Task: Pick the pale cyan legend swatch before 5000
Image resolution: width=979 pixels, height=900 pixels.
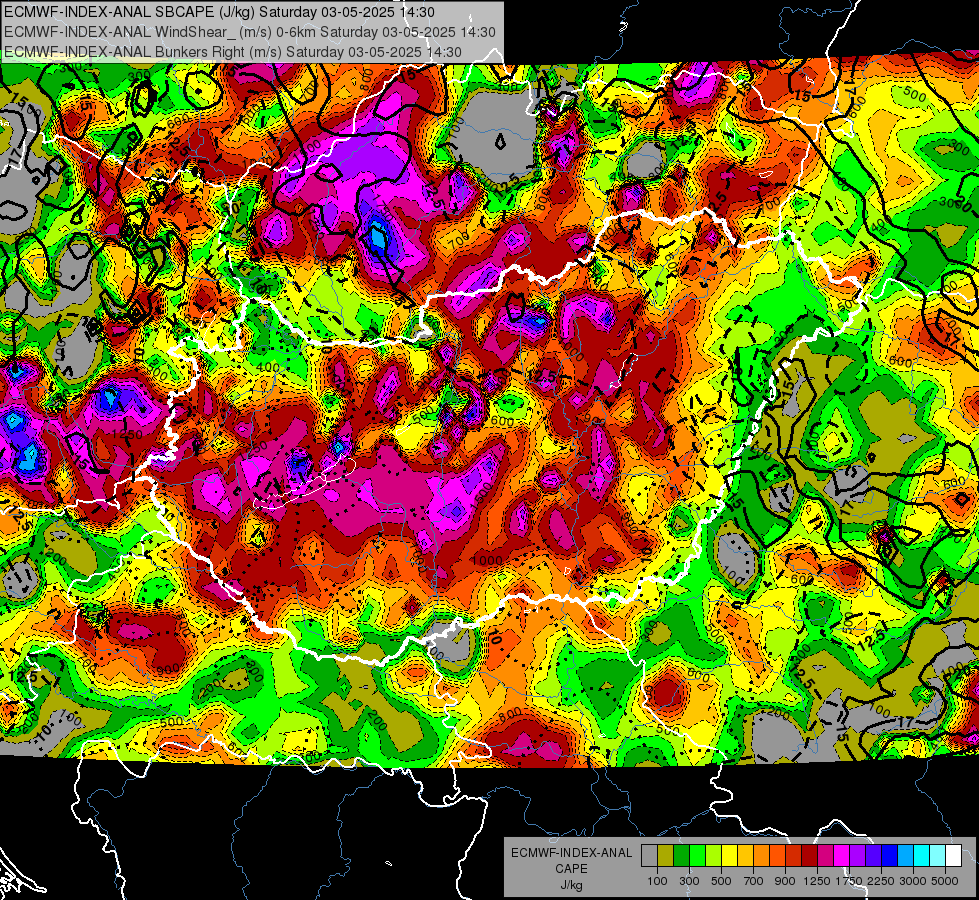Action: [x=937, y=856]
